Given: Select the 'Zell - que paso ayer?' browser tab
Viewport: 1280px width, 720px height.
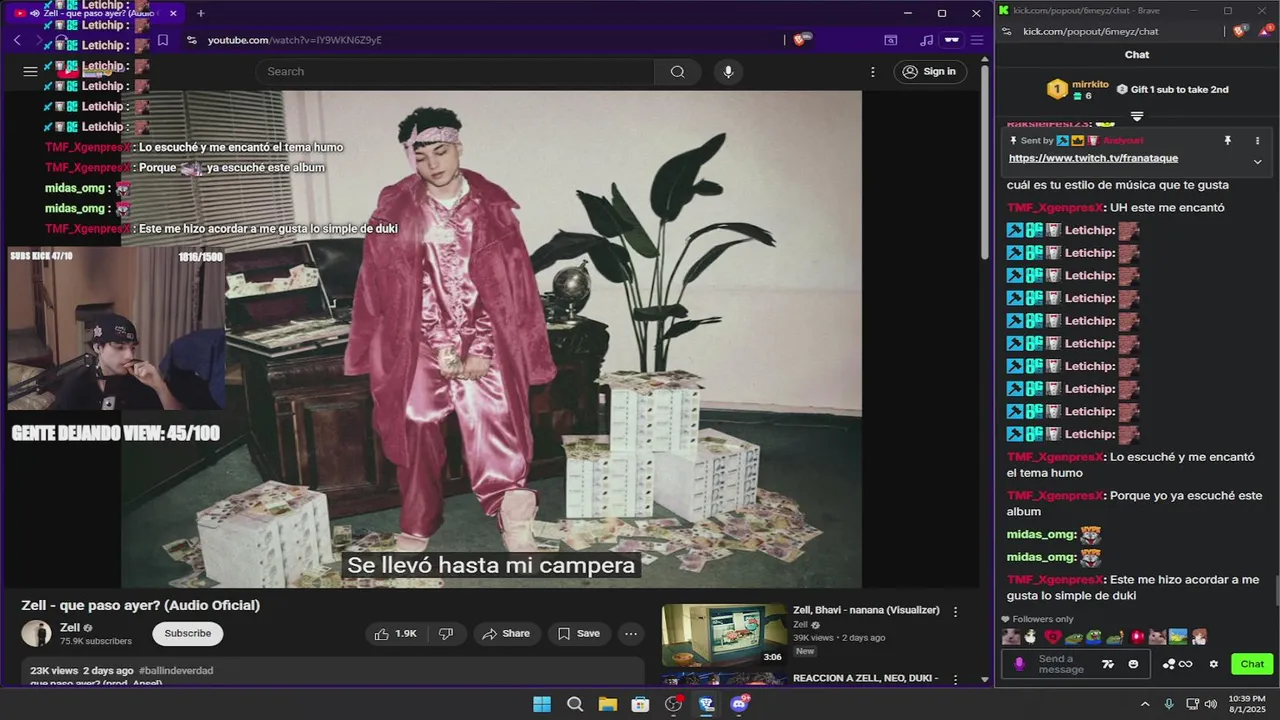Looking at the screenshot, I should 97,13.
